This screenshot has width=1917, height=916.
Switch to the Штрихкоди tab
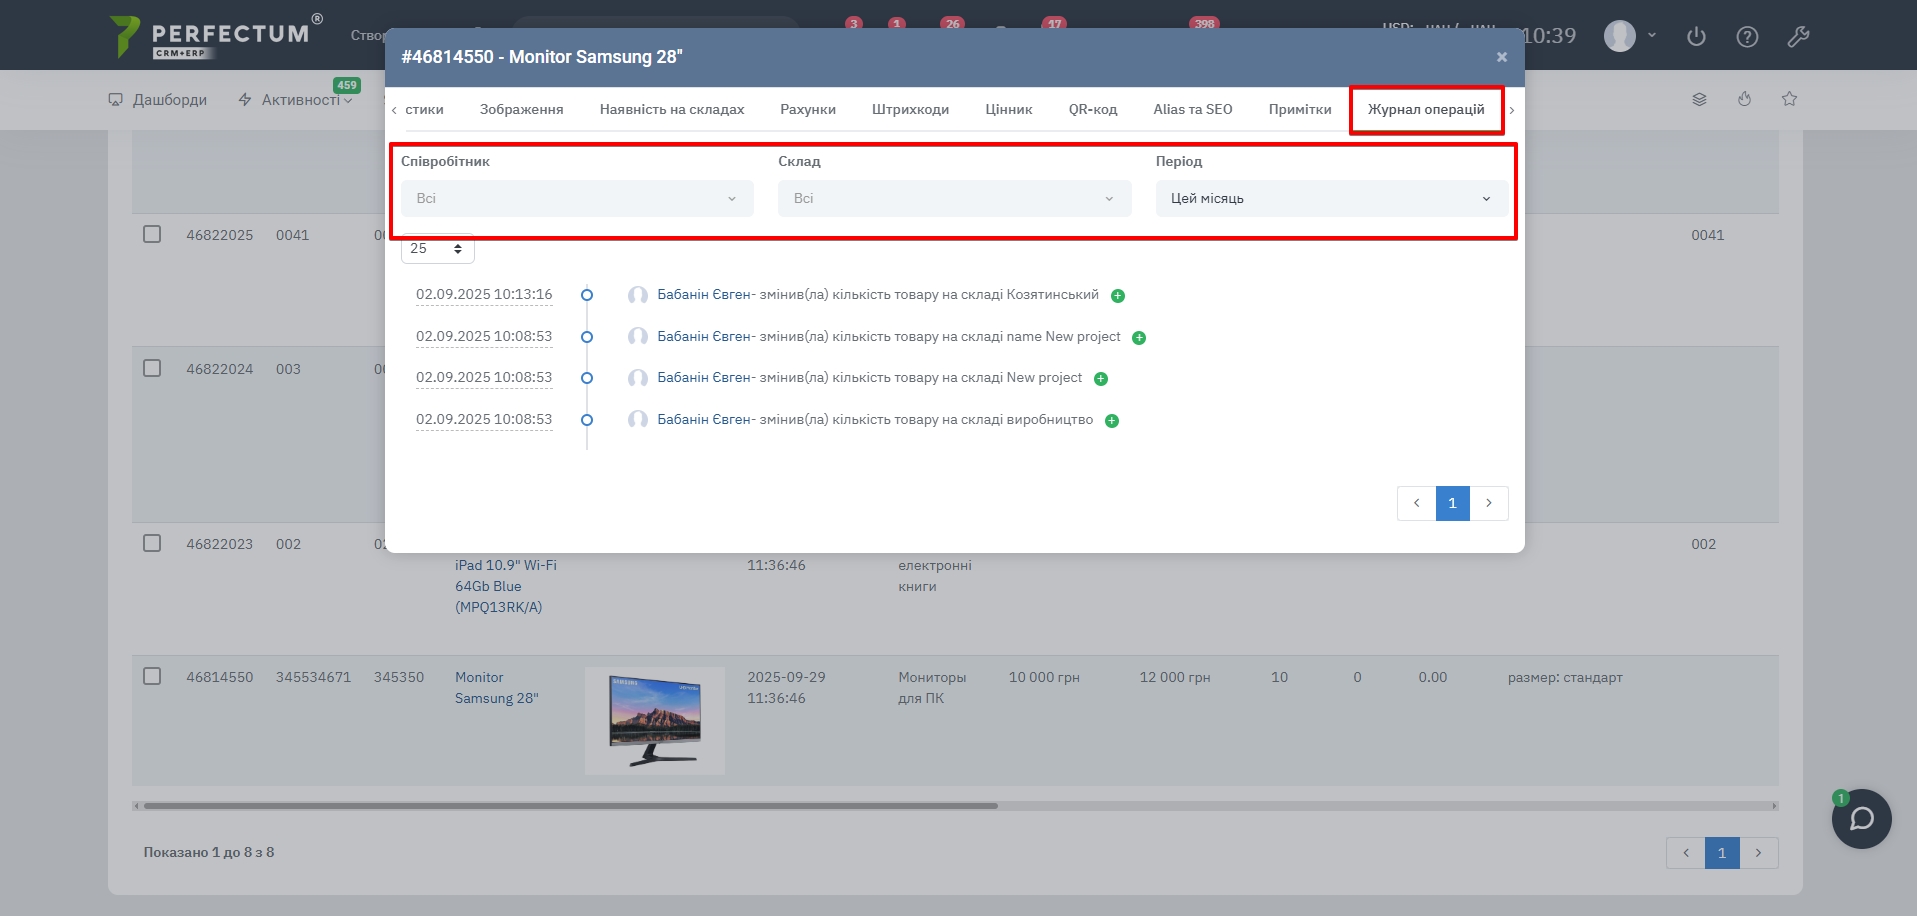(910, 109)
